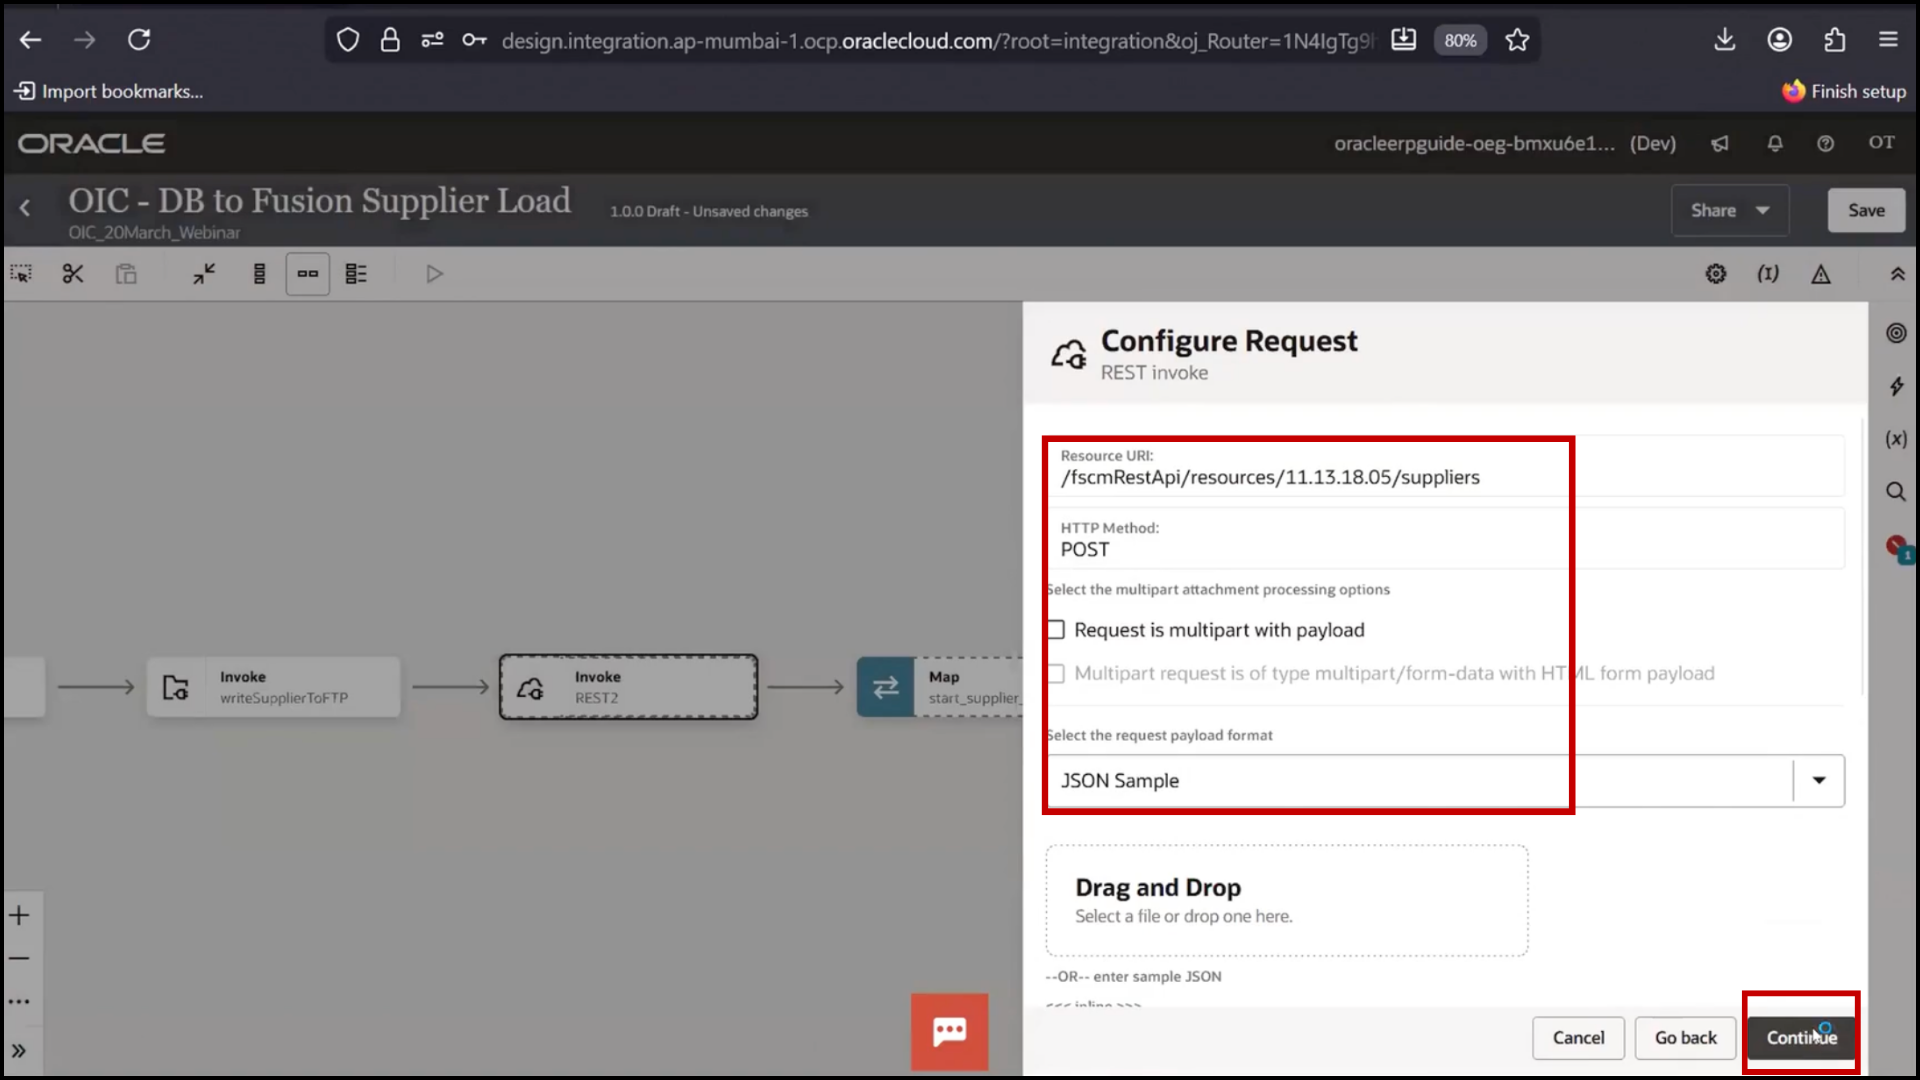
Task: Reset the 80% zoom level badge
Action: (x=1460, y=40)
